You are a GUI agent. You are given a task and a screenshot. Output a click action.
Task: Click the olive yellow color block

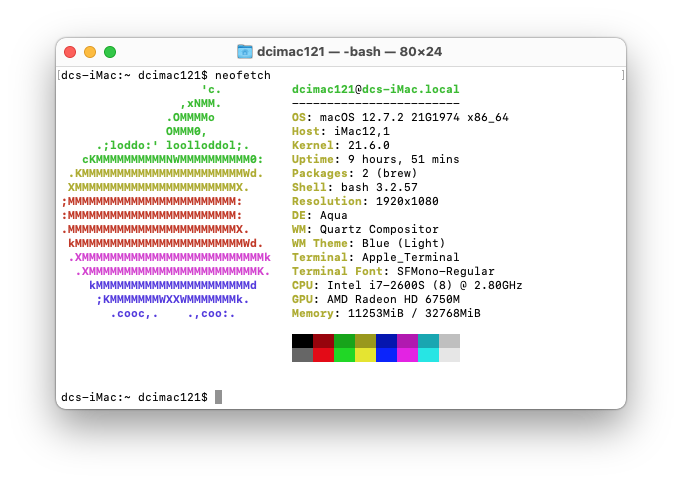[365, 341]
